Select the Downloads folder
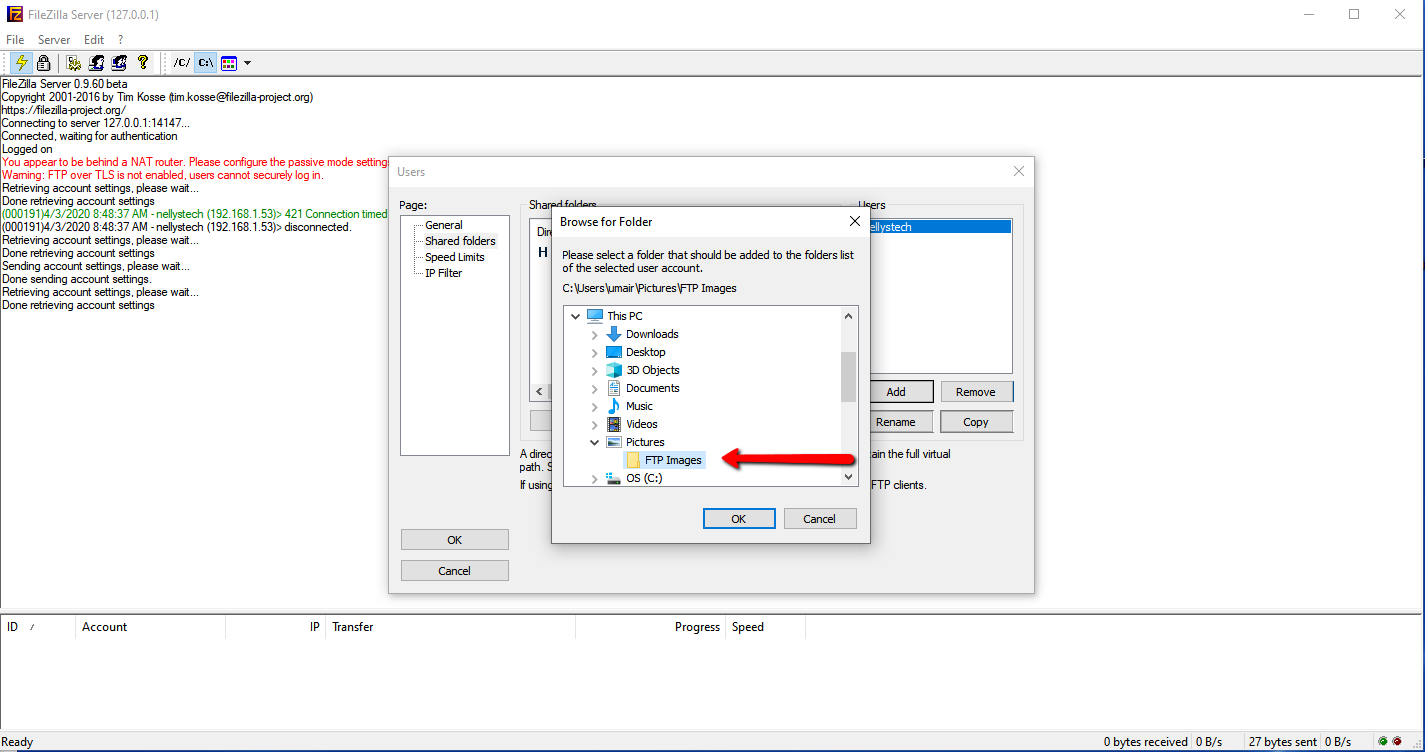 coord(652,334)
